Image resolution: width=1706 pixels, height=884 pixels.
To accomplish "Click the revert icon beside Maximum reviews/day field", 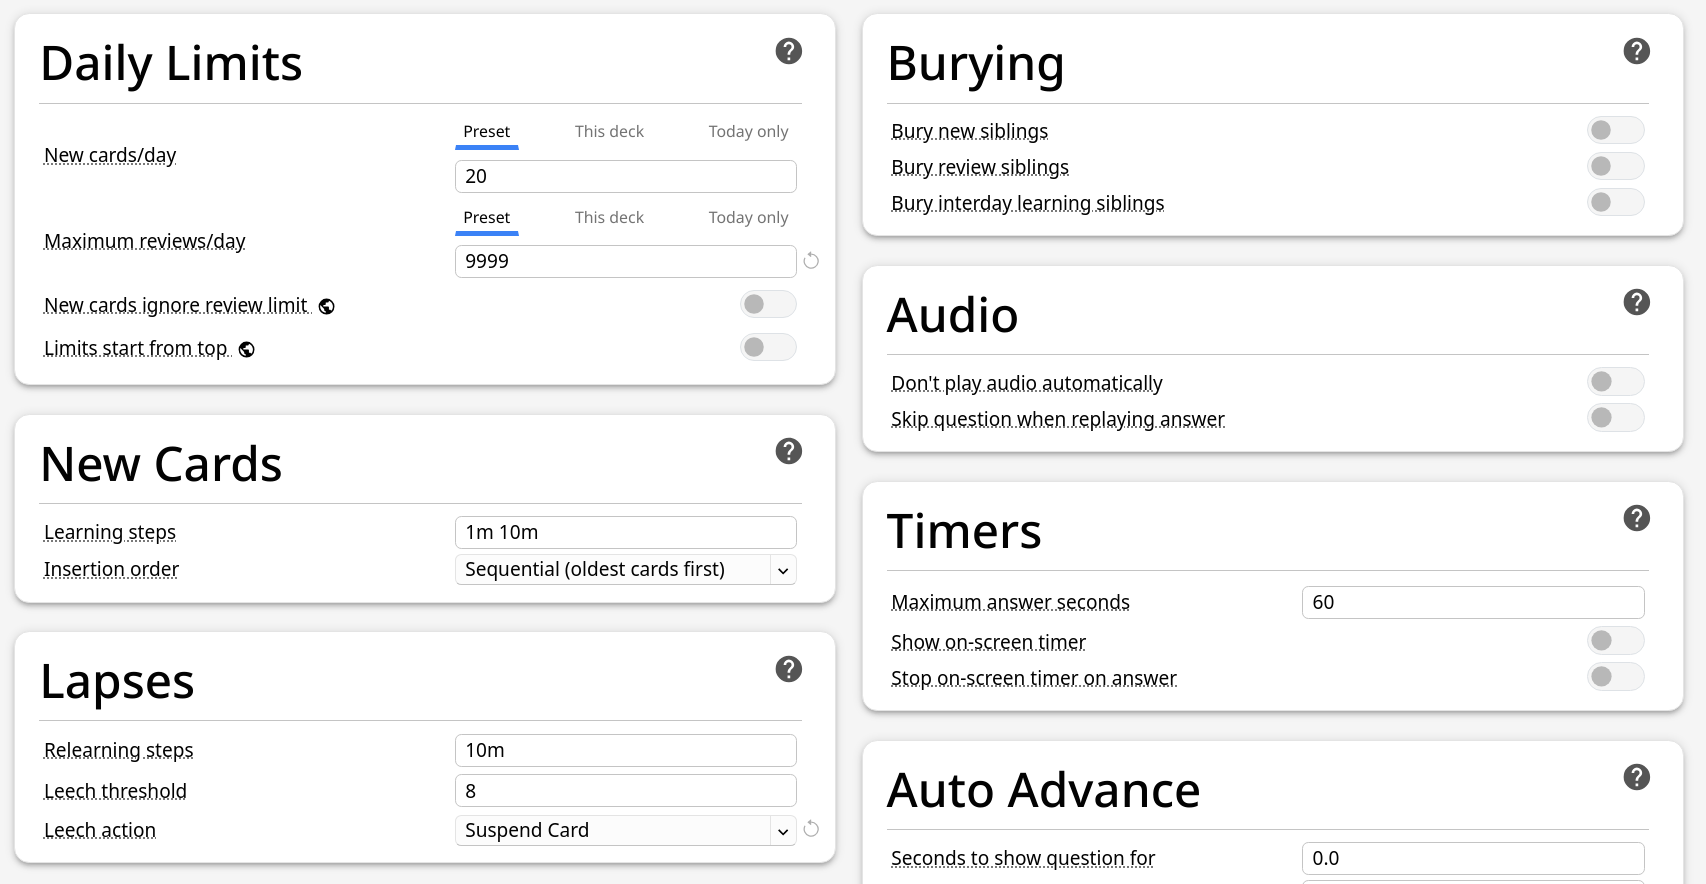I will click(811, 261).
